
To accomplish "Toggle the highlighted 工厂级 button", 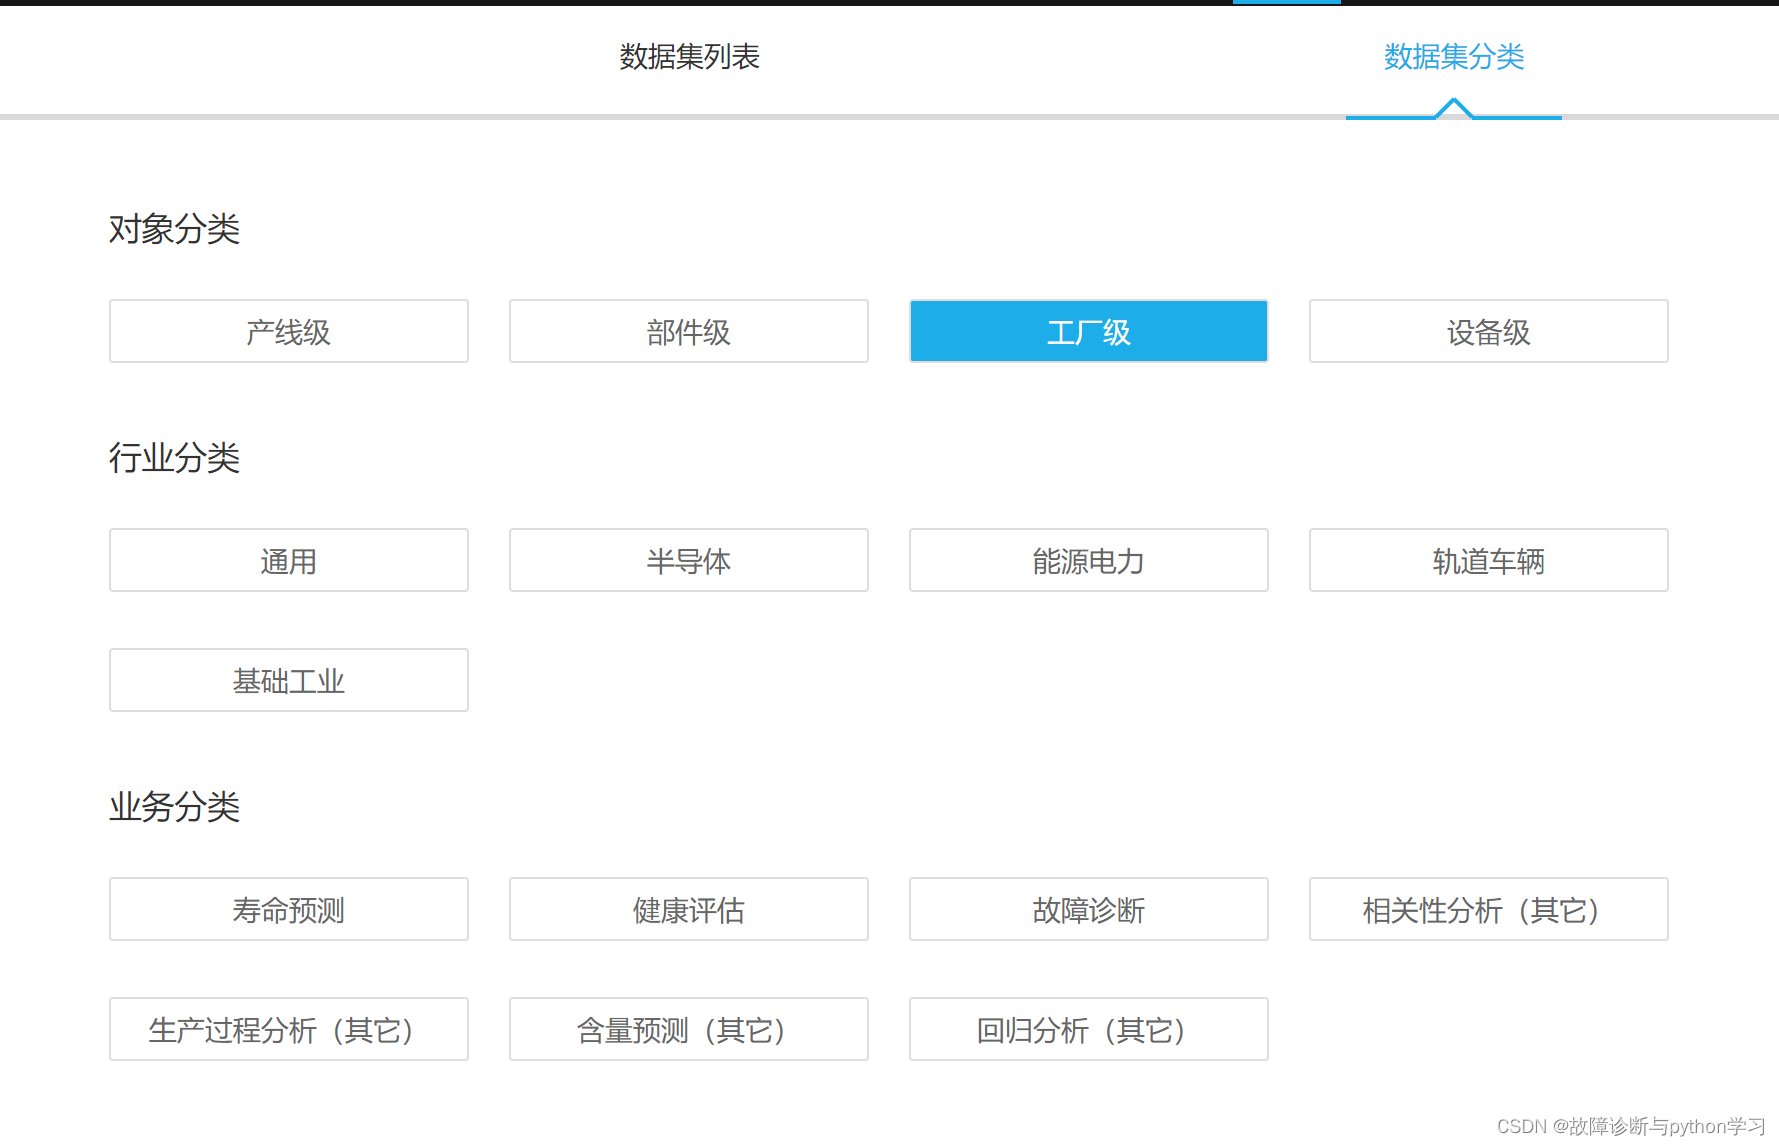I will [x=1089, y=331].
